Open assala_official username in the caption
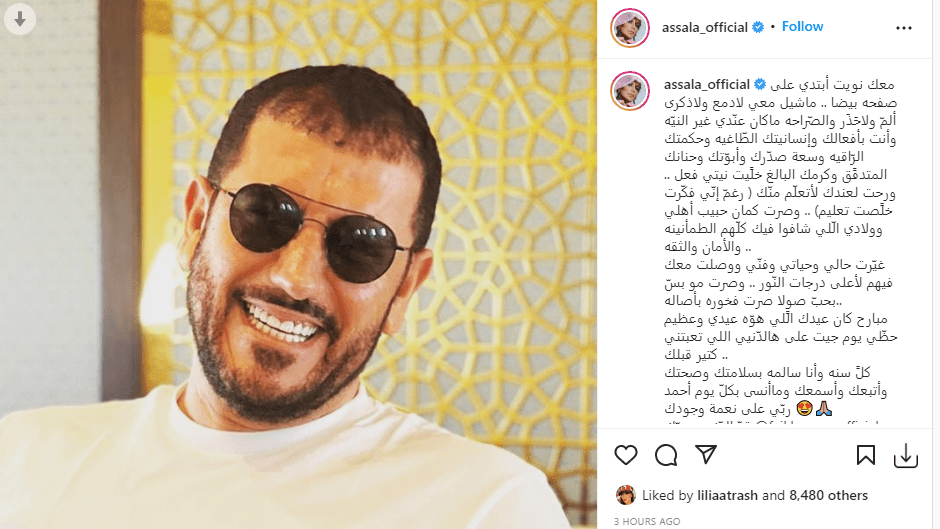The width and height of the screenshot is (940, 529). (707, 85)
